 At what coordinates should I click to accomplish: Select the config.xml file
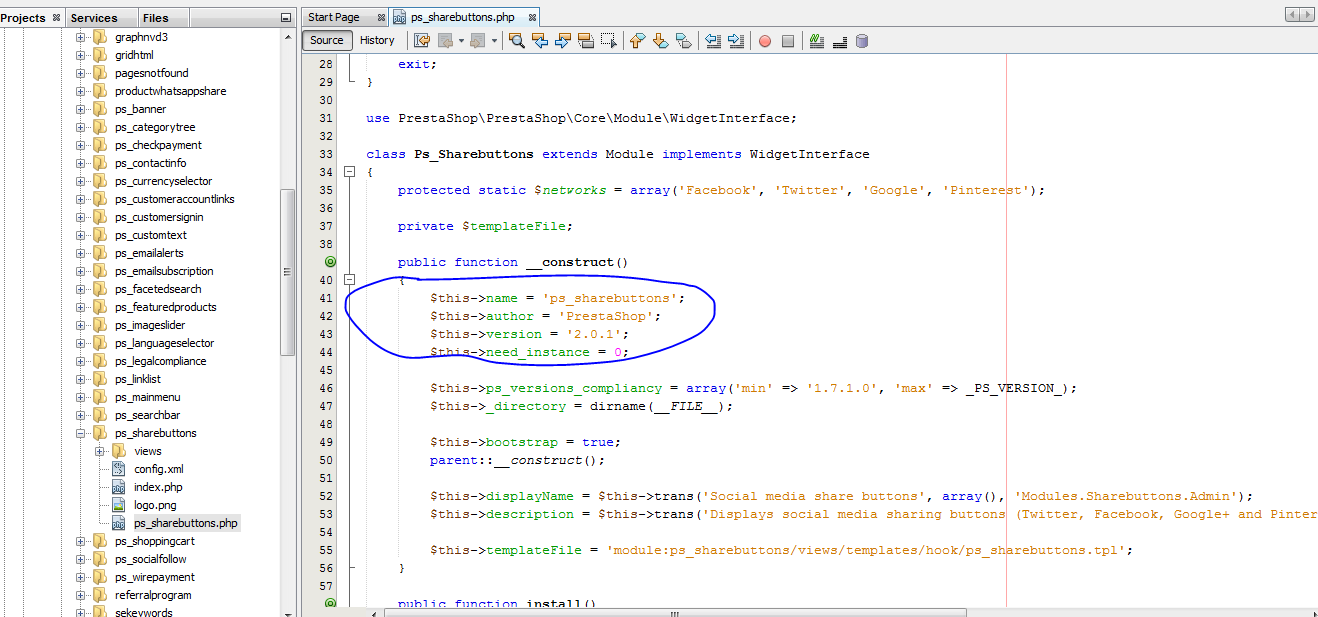tap(158, 469)
